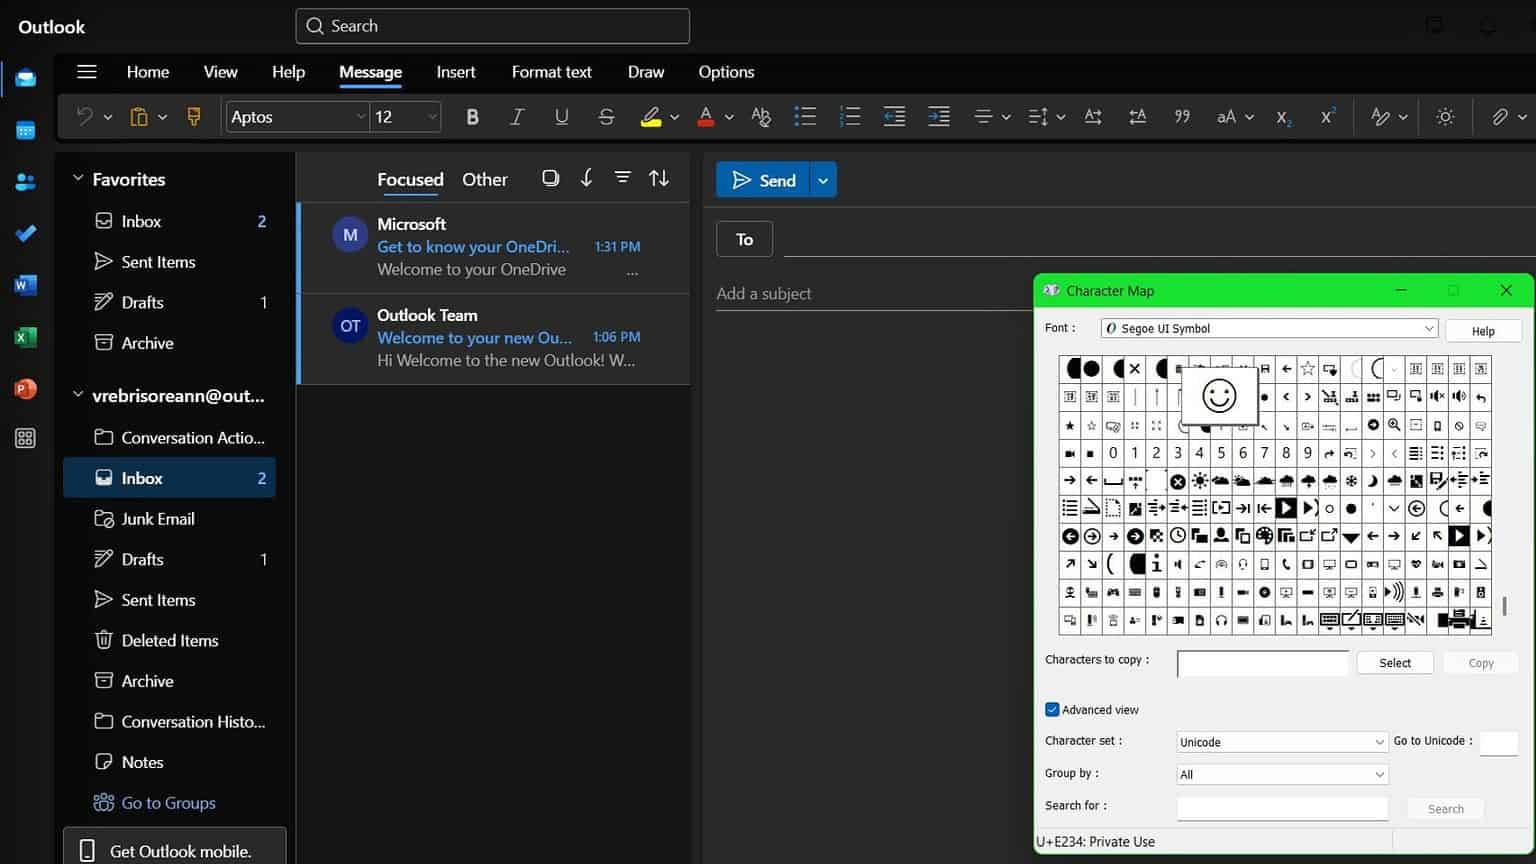Switch to the Format text tab

551,72
